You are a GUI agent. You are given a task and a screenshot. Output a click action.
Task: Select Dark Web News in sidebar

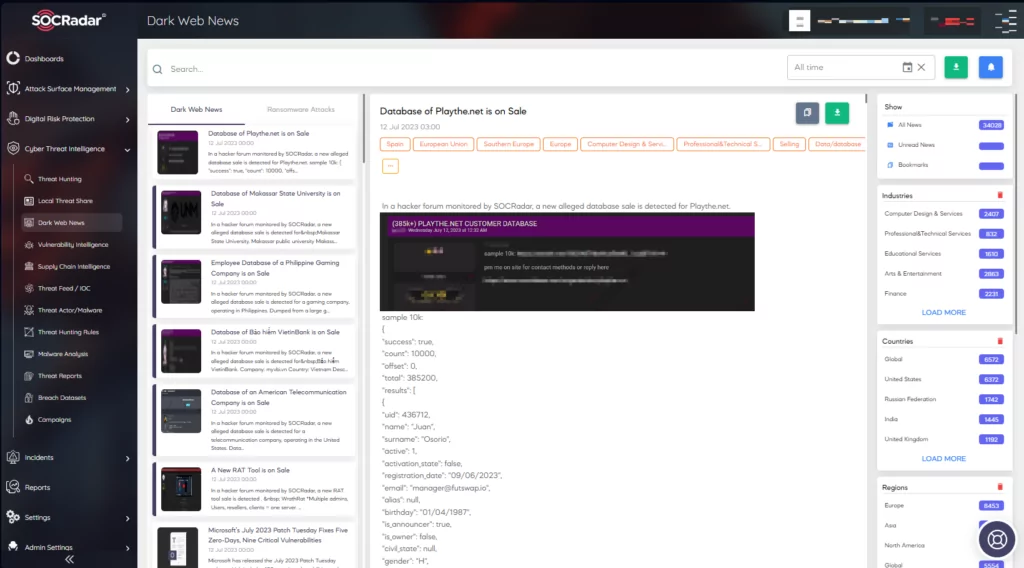tap(71, 223)
